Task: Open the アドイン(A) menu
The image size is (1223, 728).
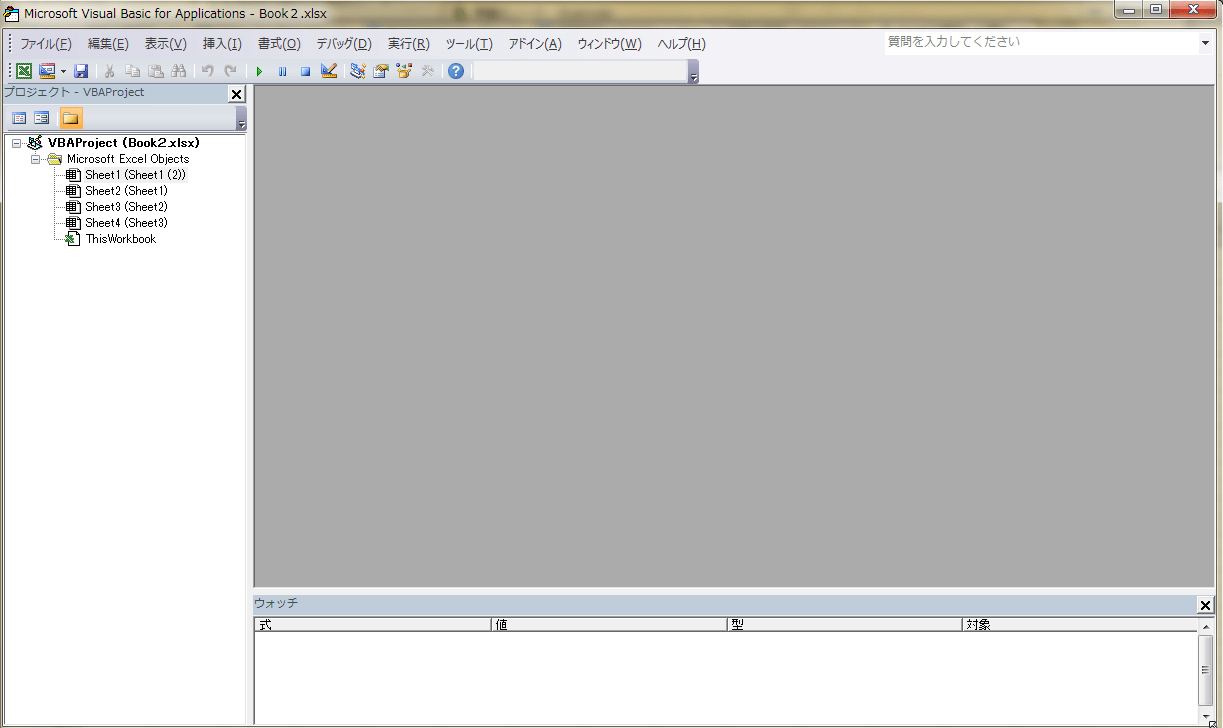Action: pyautogui.click(x=535, y=44)
